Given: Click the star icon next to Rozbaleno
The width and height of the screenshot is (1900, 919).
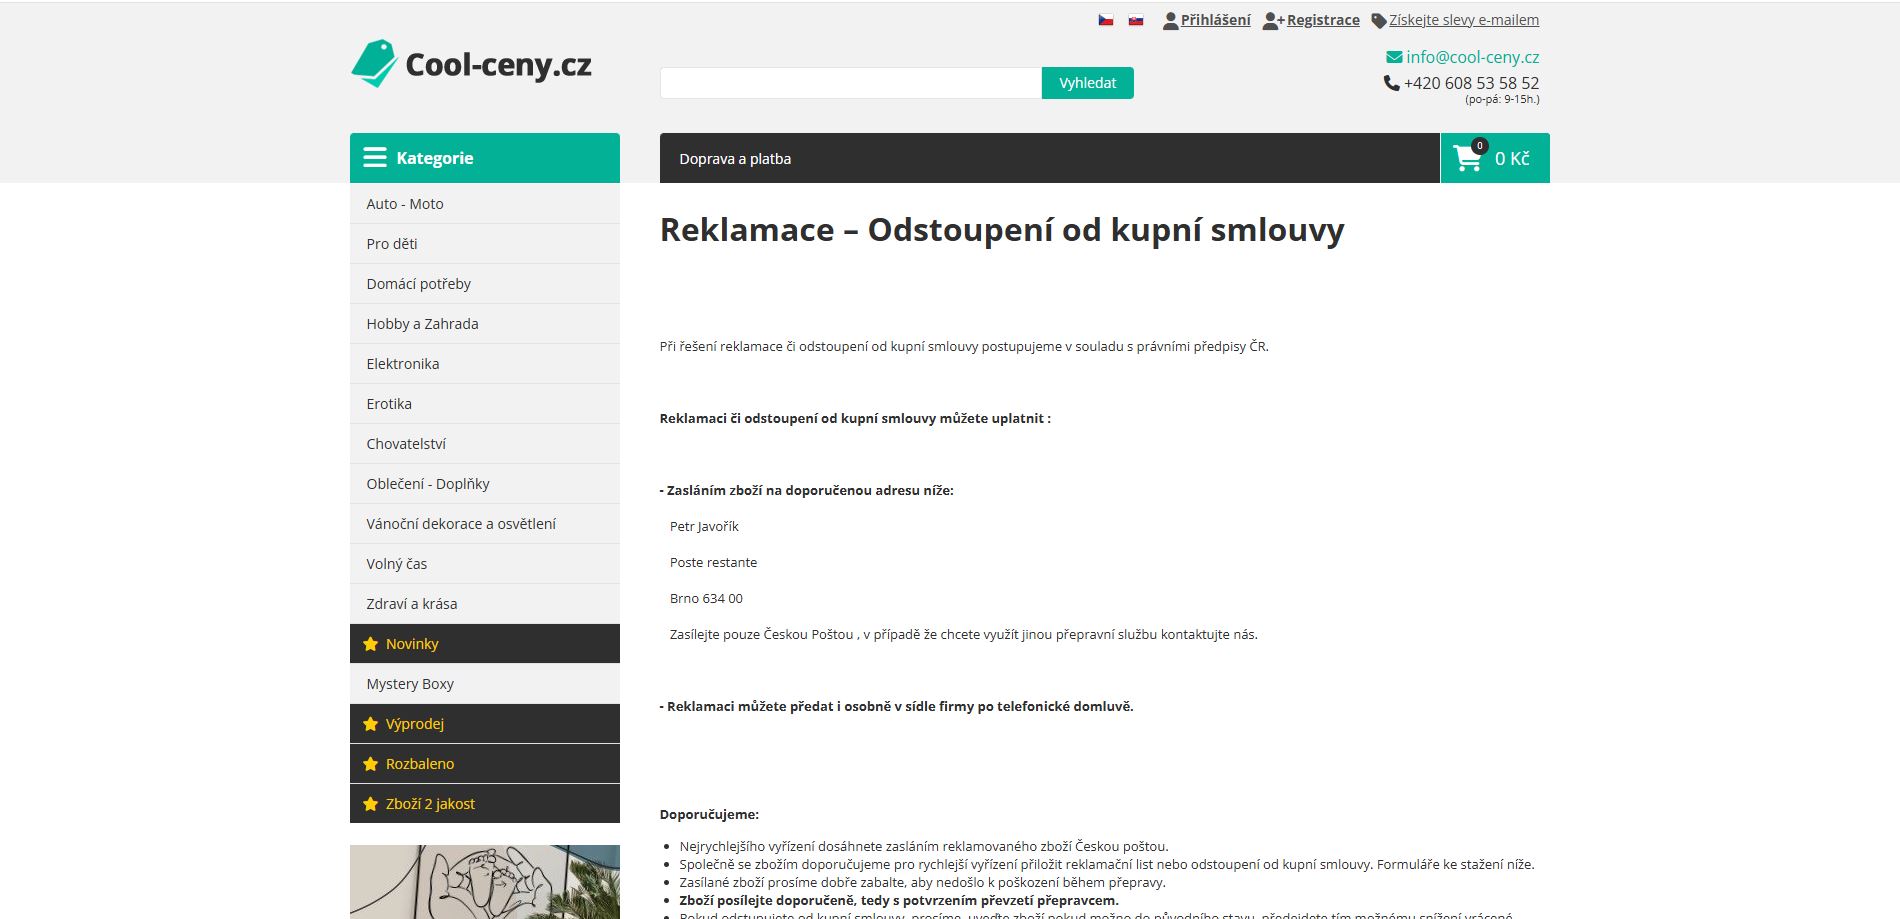Looking at the screenshot, I should pyautogui.click(x=370, y=764).
